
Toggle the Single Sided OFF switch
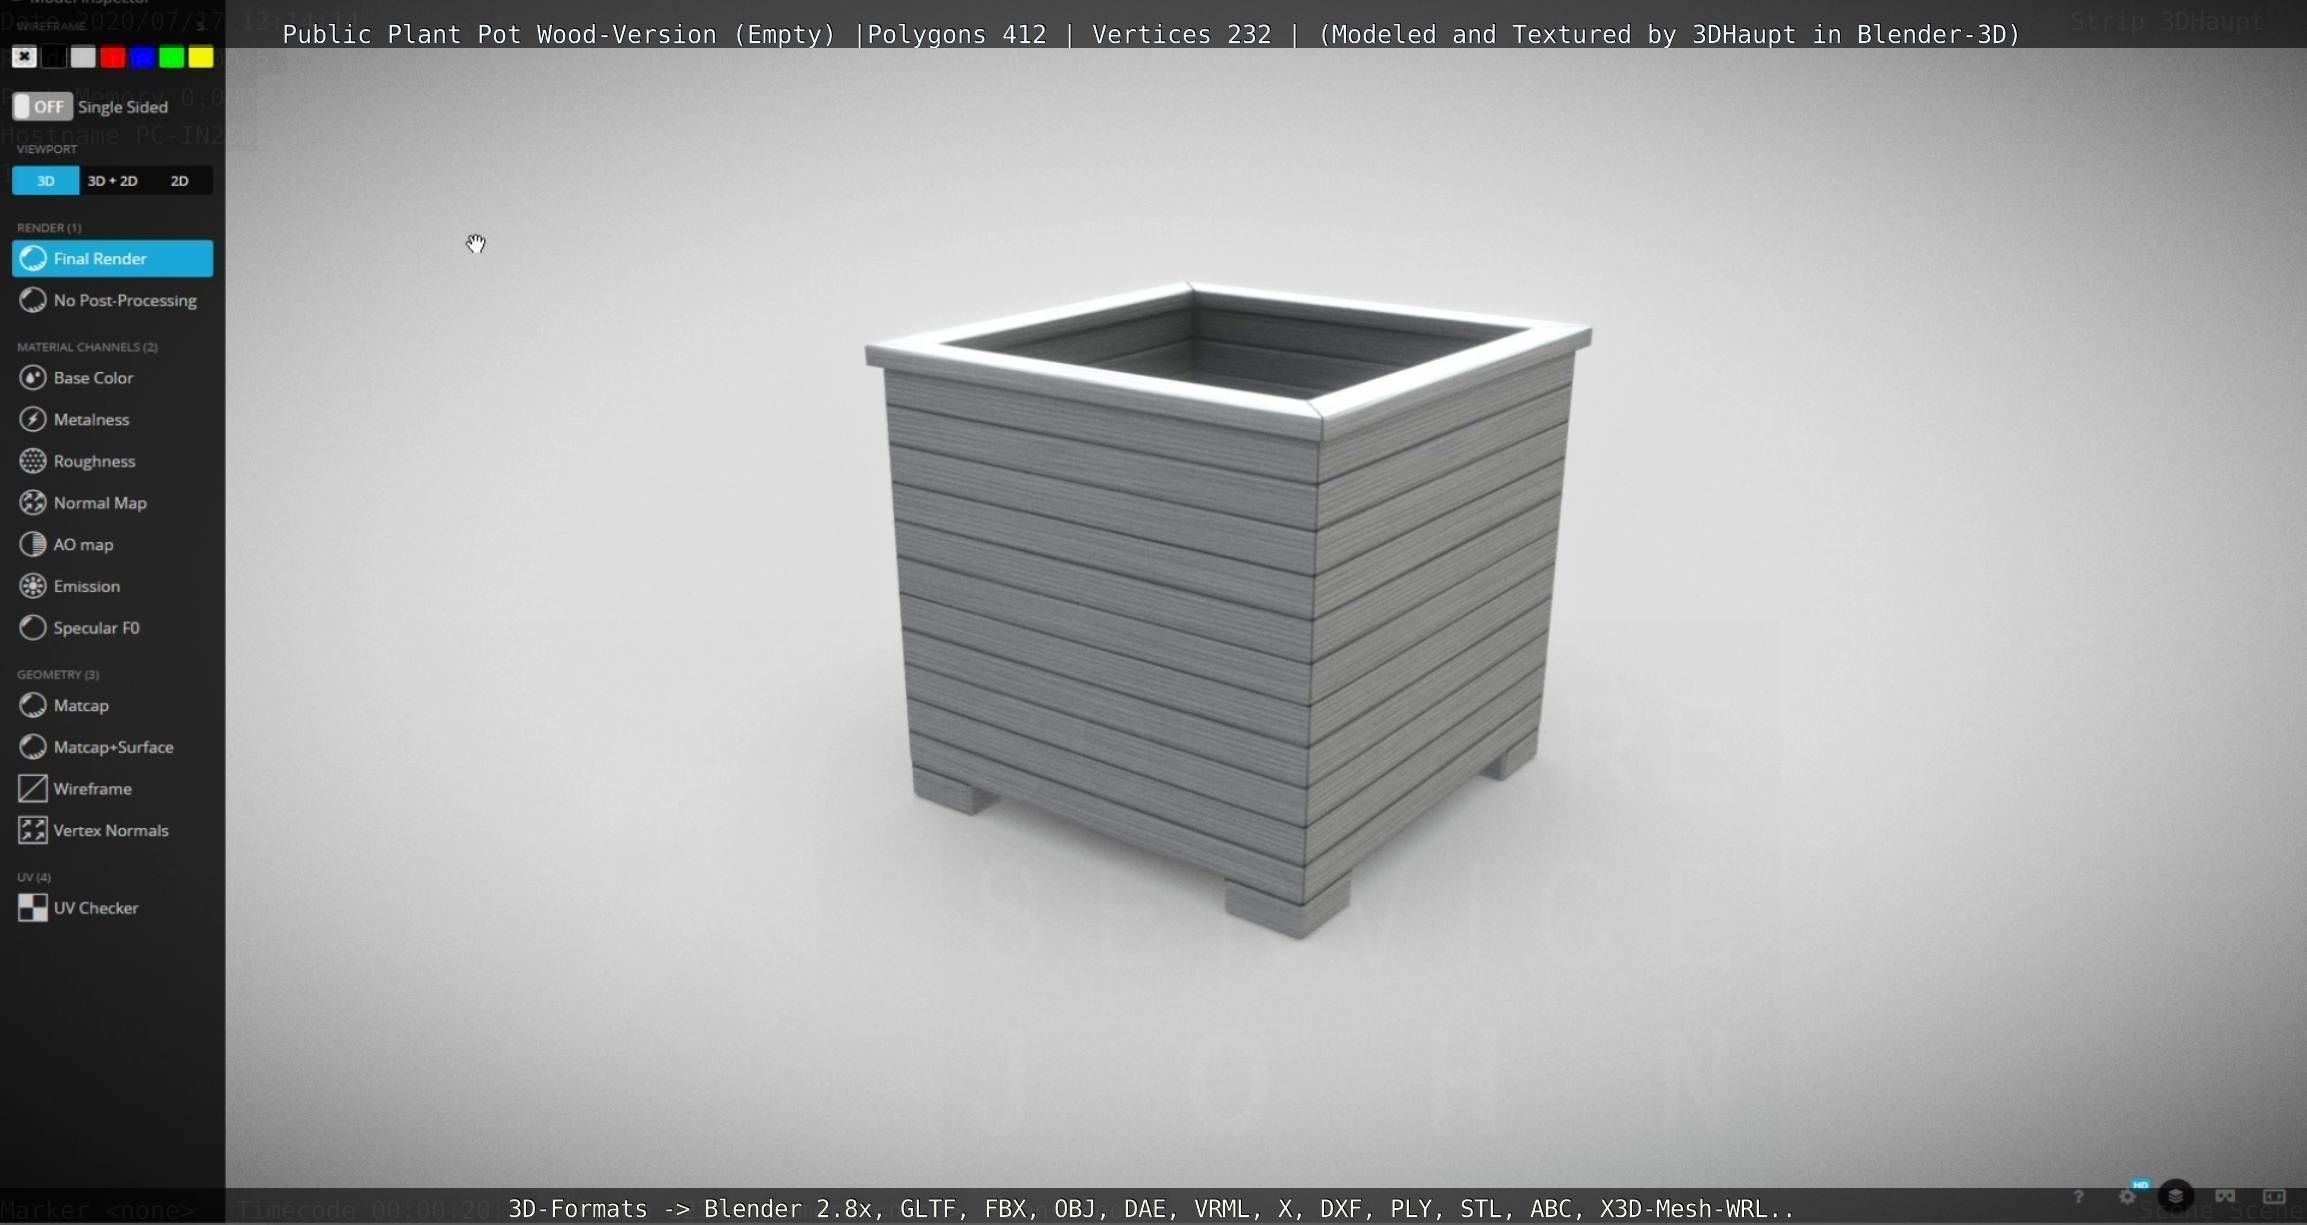(x=41, y=106)
